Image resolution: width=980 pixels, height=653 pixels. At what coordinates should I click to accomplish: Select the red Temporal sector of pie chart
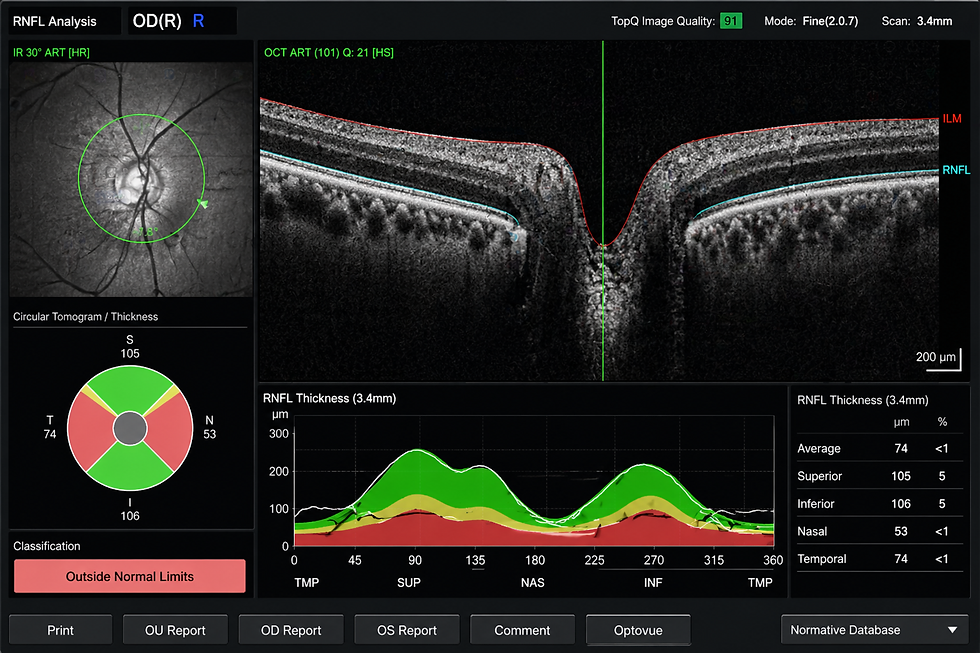point(90,431)
